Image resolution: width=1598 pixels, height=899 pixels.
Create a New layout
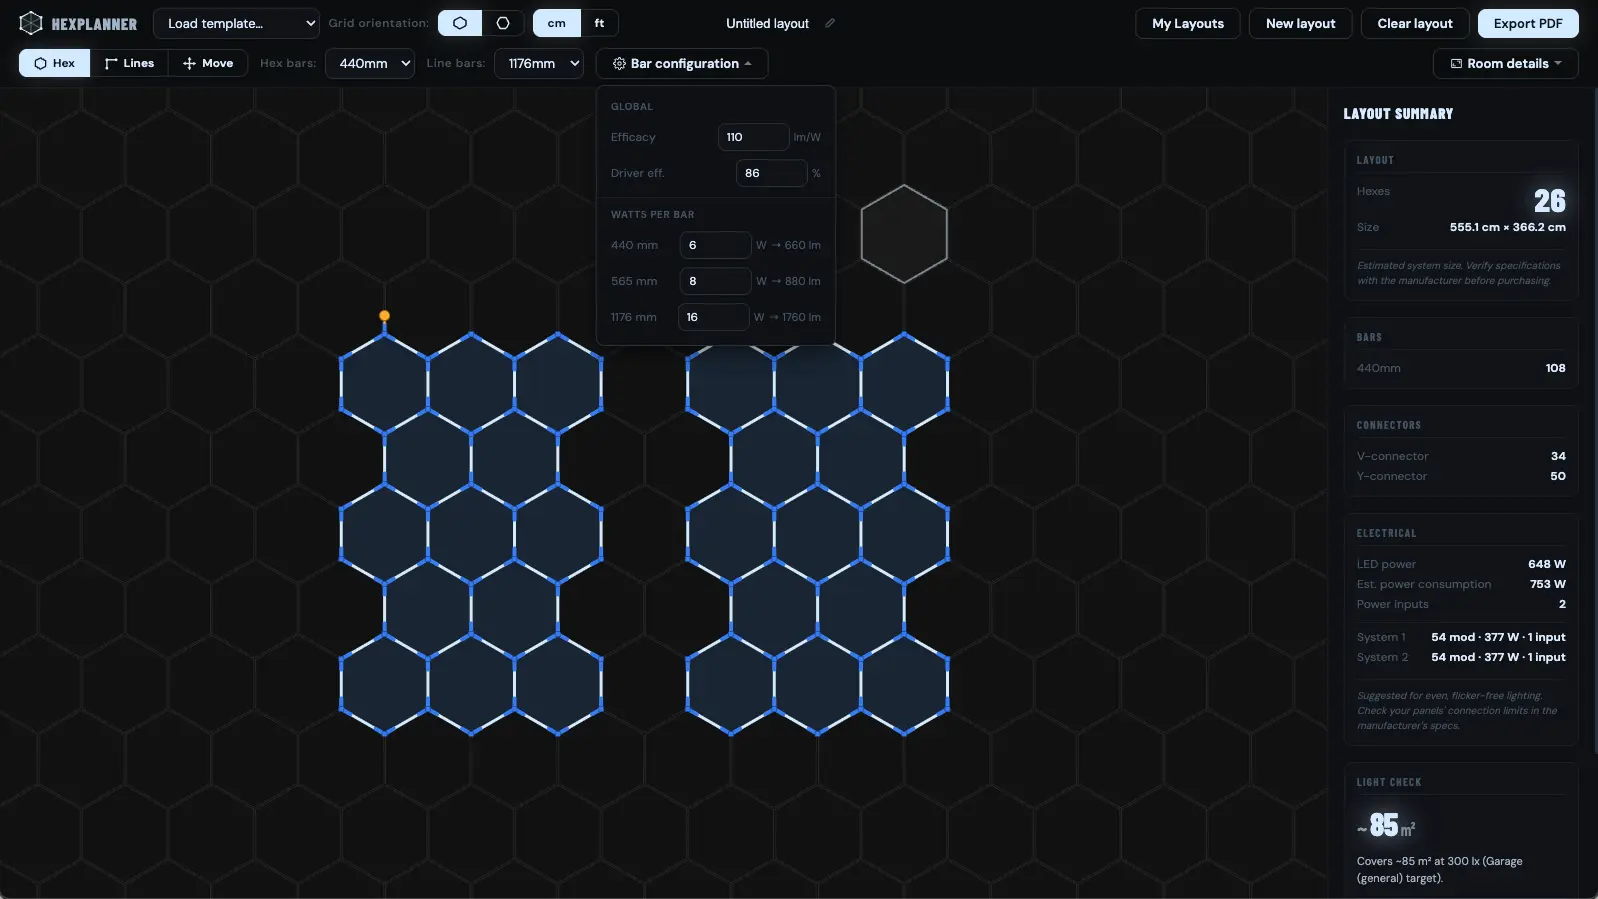1300,23
